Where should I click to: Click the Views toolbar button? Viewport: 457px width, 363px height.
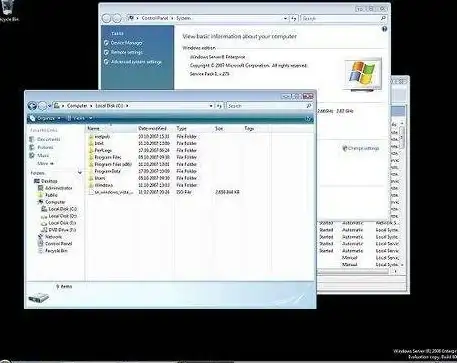[x=76, y=118]
